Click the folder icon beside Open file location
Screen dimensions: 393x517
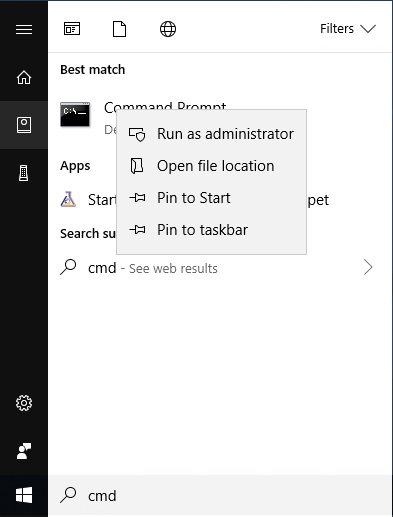[137, 166]
